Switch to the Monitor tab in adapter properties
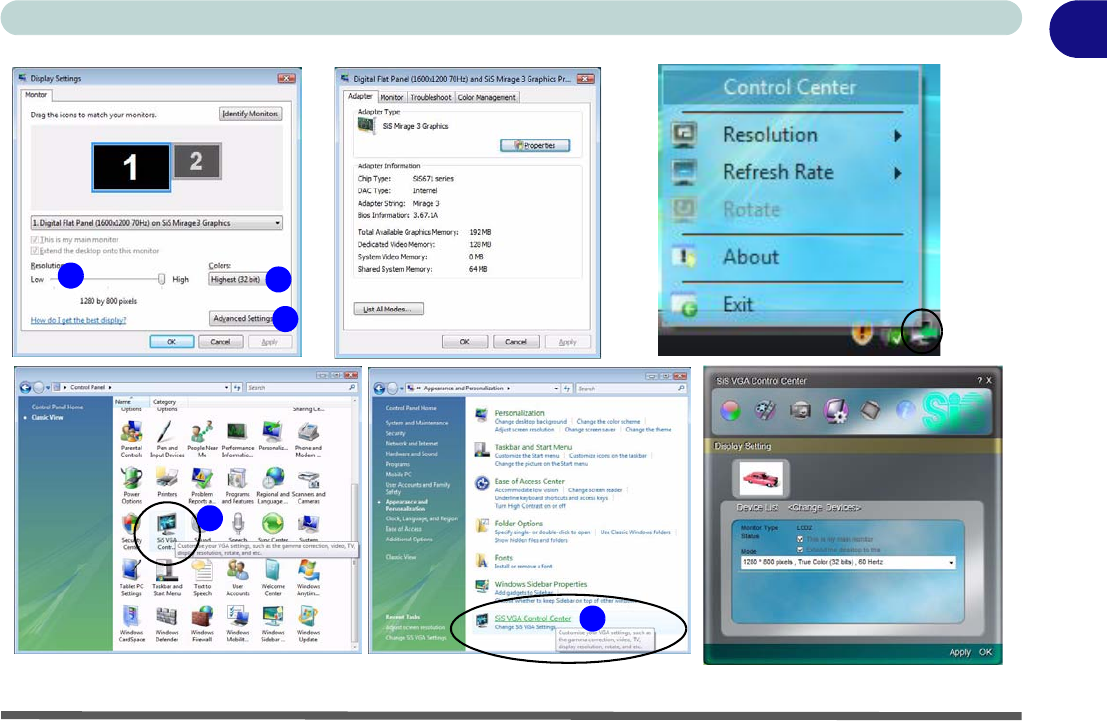Image resolution: width=1107 pixels, height=721 pixels. coord(392,97)
